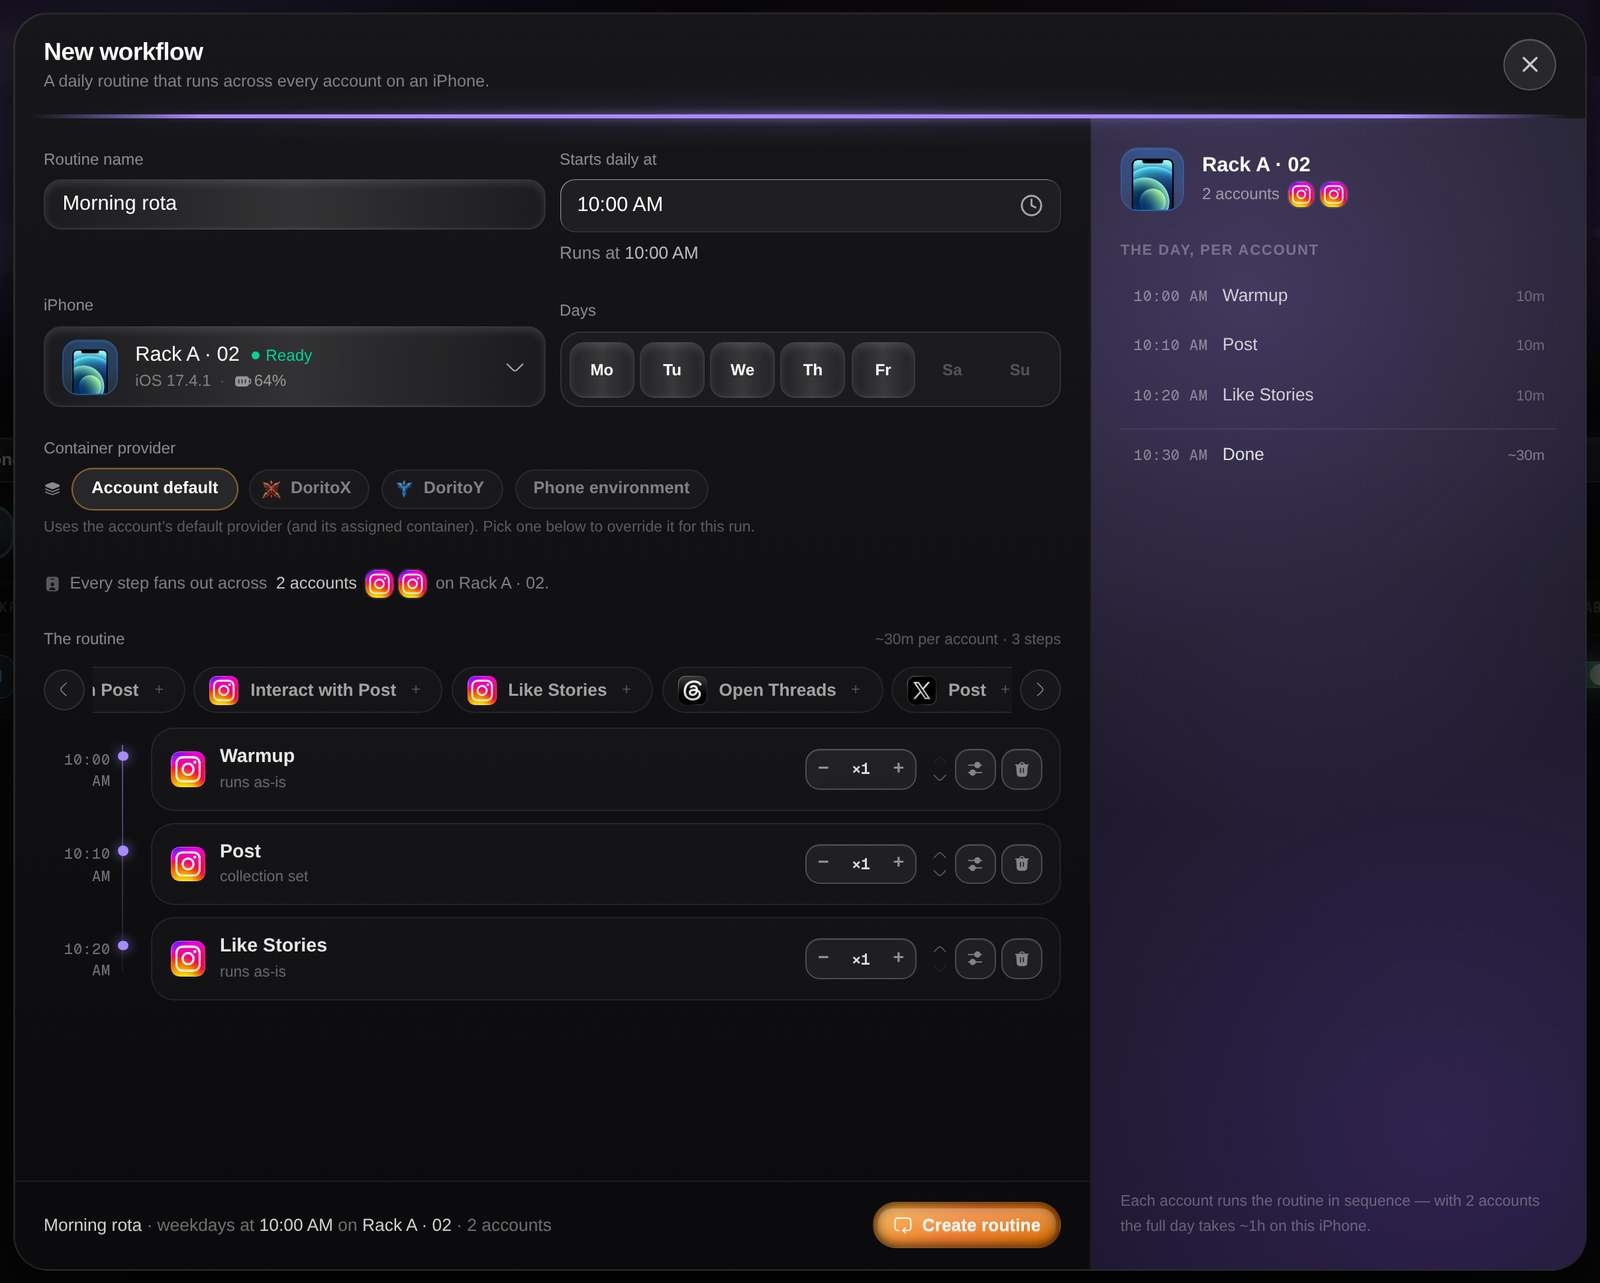Select Account default container provider

(x=155, y=488)
